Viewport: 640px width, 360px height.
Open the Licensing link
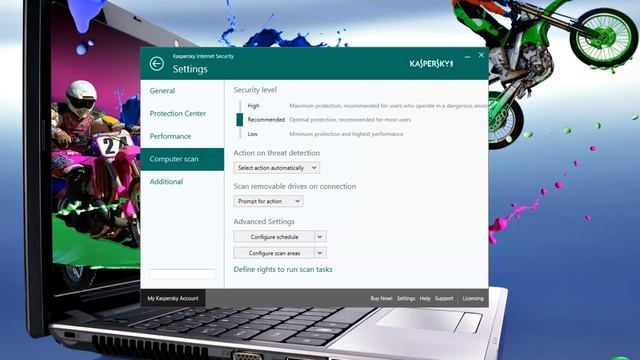click(473, 298)
